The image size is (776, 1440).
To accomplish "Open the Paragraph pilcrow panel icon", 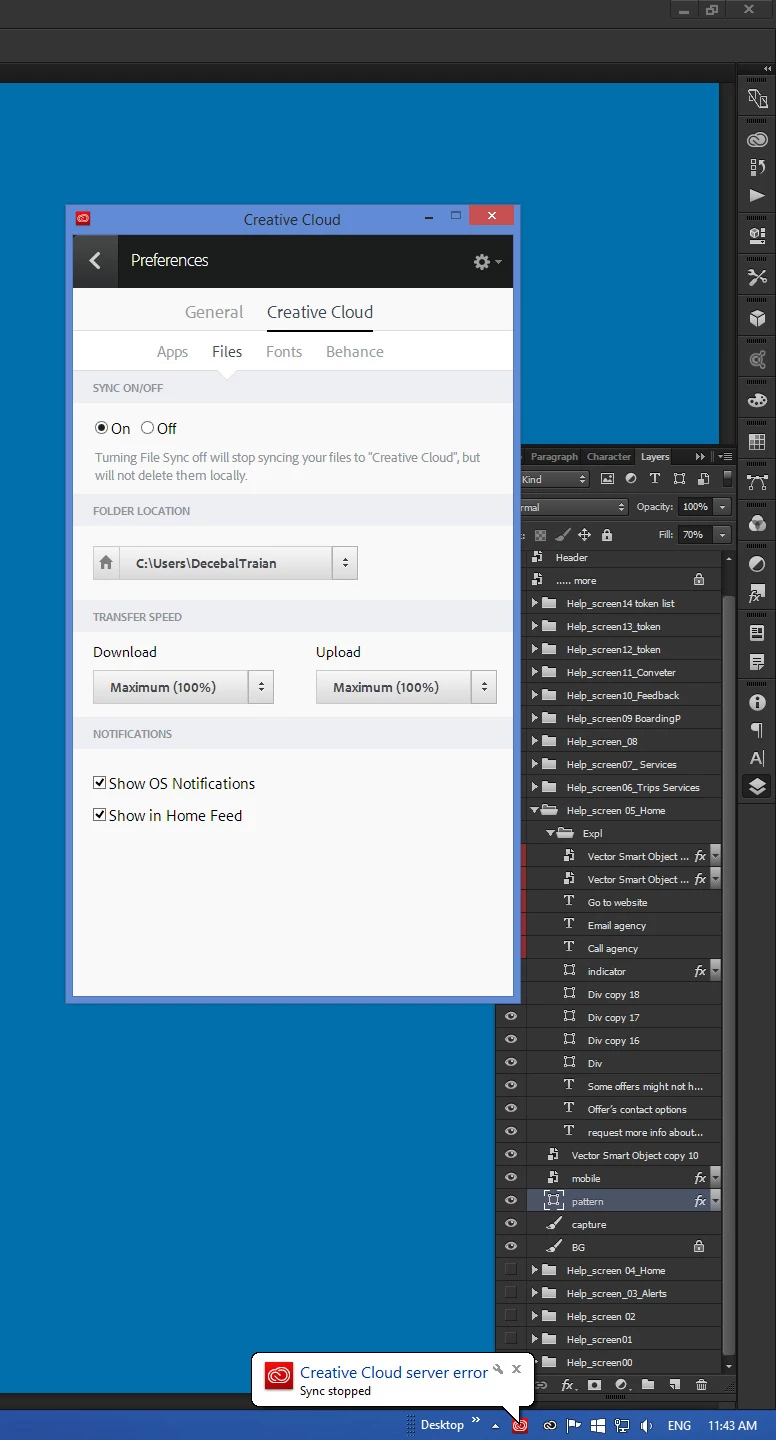I will click(x=757, y=731).
